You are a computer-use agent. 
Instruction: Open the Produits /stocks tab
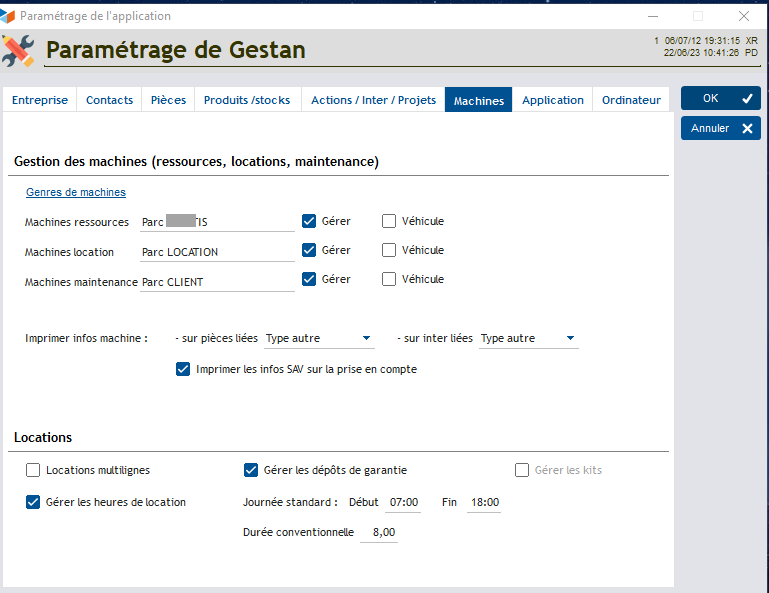click(249, 100)
